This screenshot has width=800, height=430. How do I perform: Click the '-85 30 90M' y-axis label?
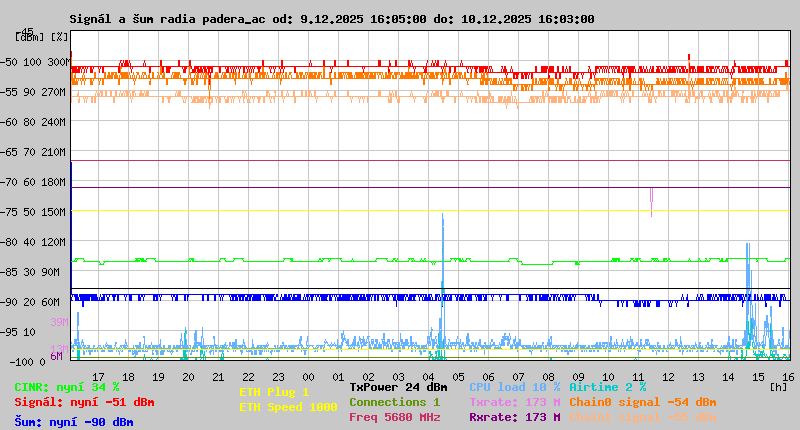point(30,272)
